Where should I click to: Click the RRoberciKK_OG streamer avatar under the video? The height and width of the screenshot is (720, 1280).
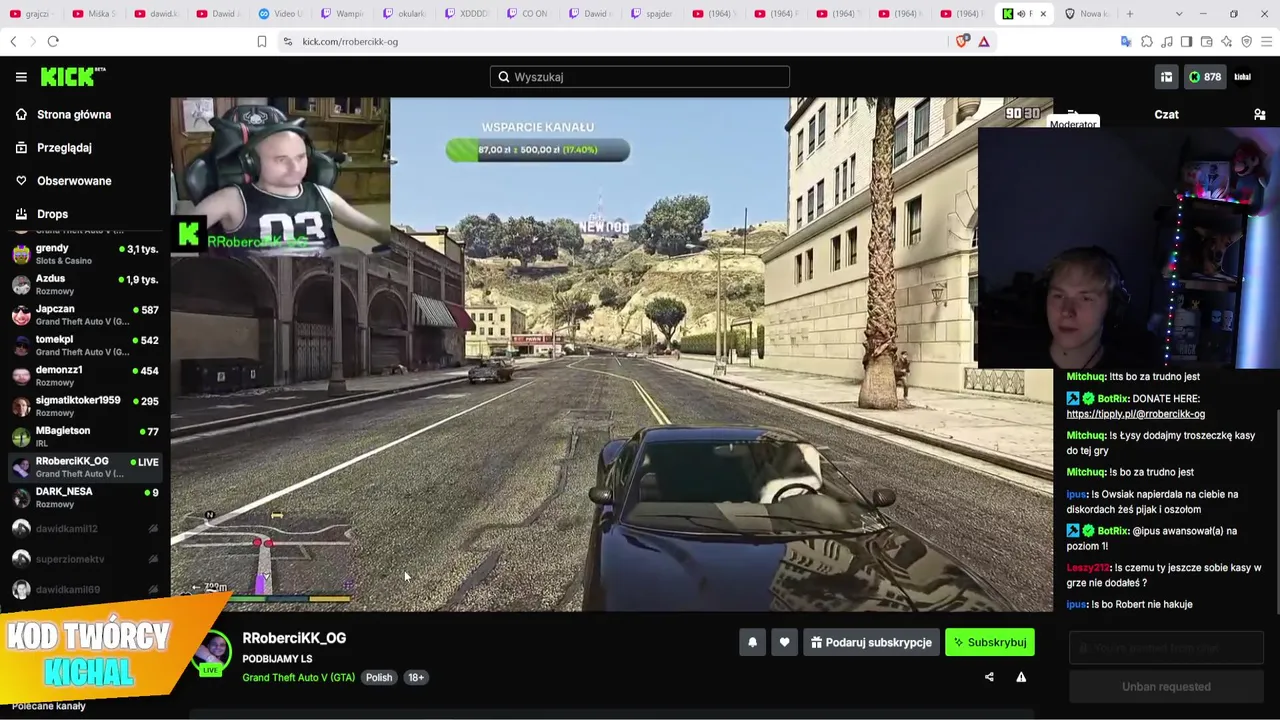click(210, 653)
